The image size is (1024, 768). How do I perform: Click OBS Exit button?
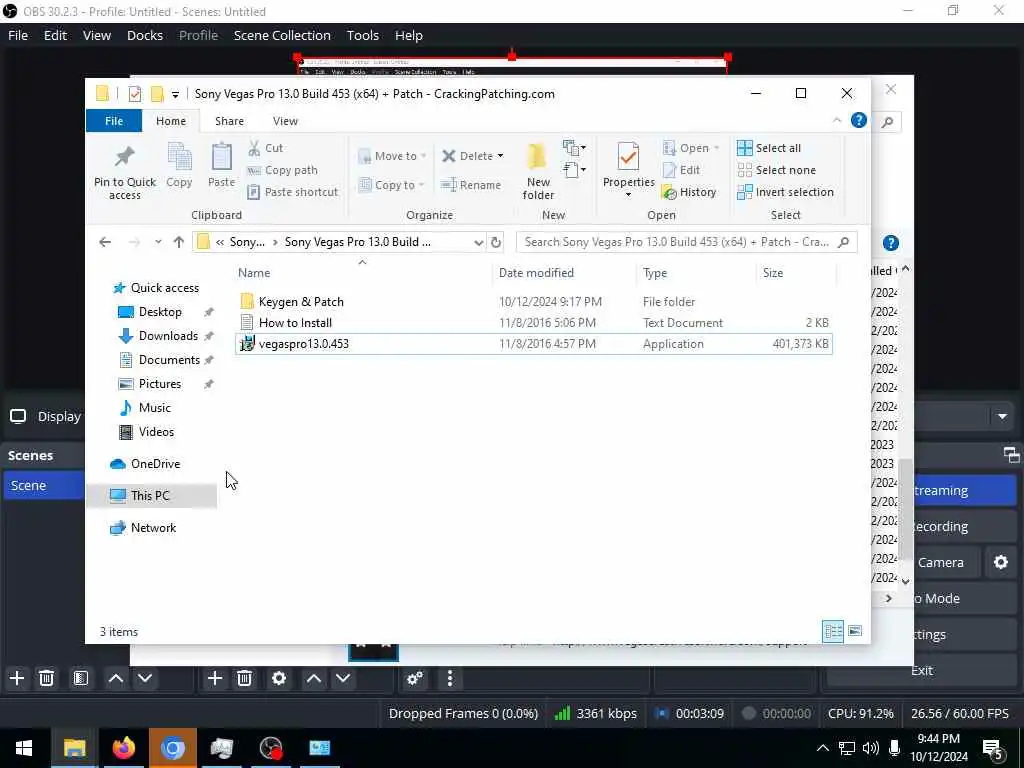(922, 671)
